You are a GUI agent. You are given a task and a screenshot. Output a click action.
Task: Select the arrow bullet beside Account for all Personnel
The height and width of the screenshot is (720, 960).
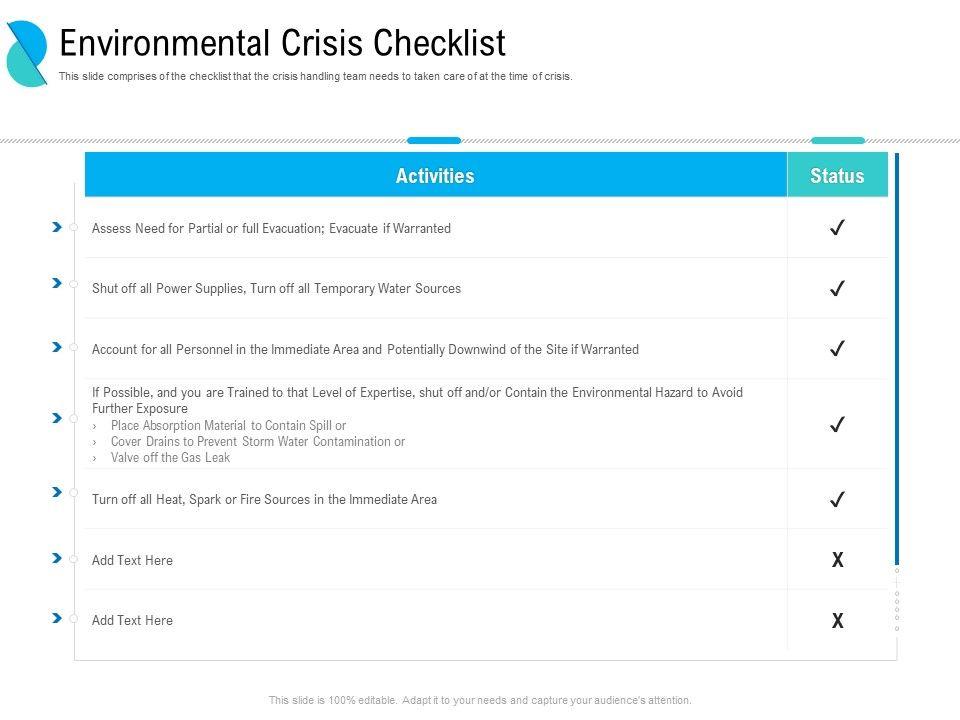click(57, 347)
